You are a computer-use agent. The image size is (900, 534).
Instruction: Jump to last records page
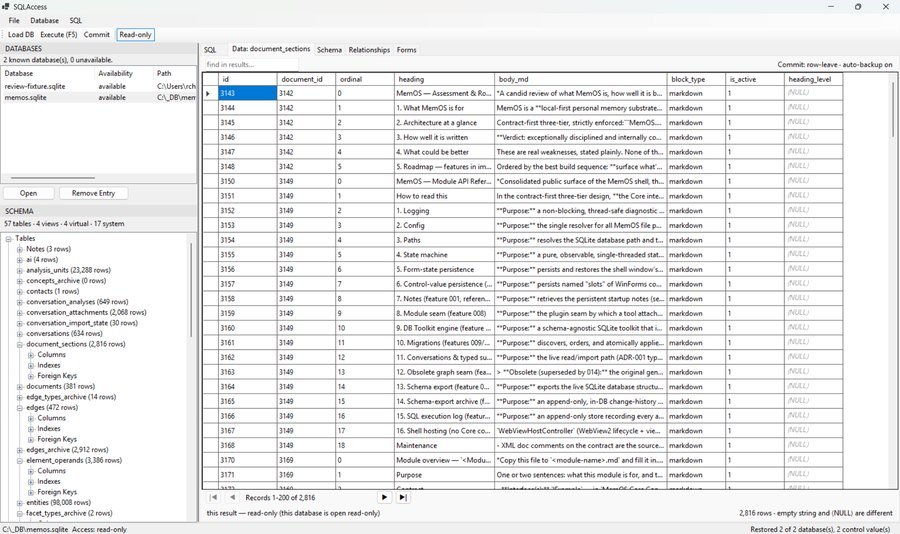pyautogui.click(x=403, y=498)
